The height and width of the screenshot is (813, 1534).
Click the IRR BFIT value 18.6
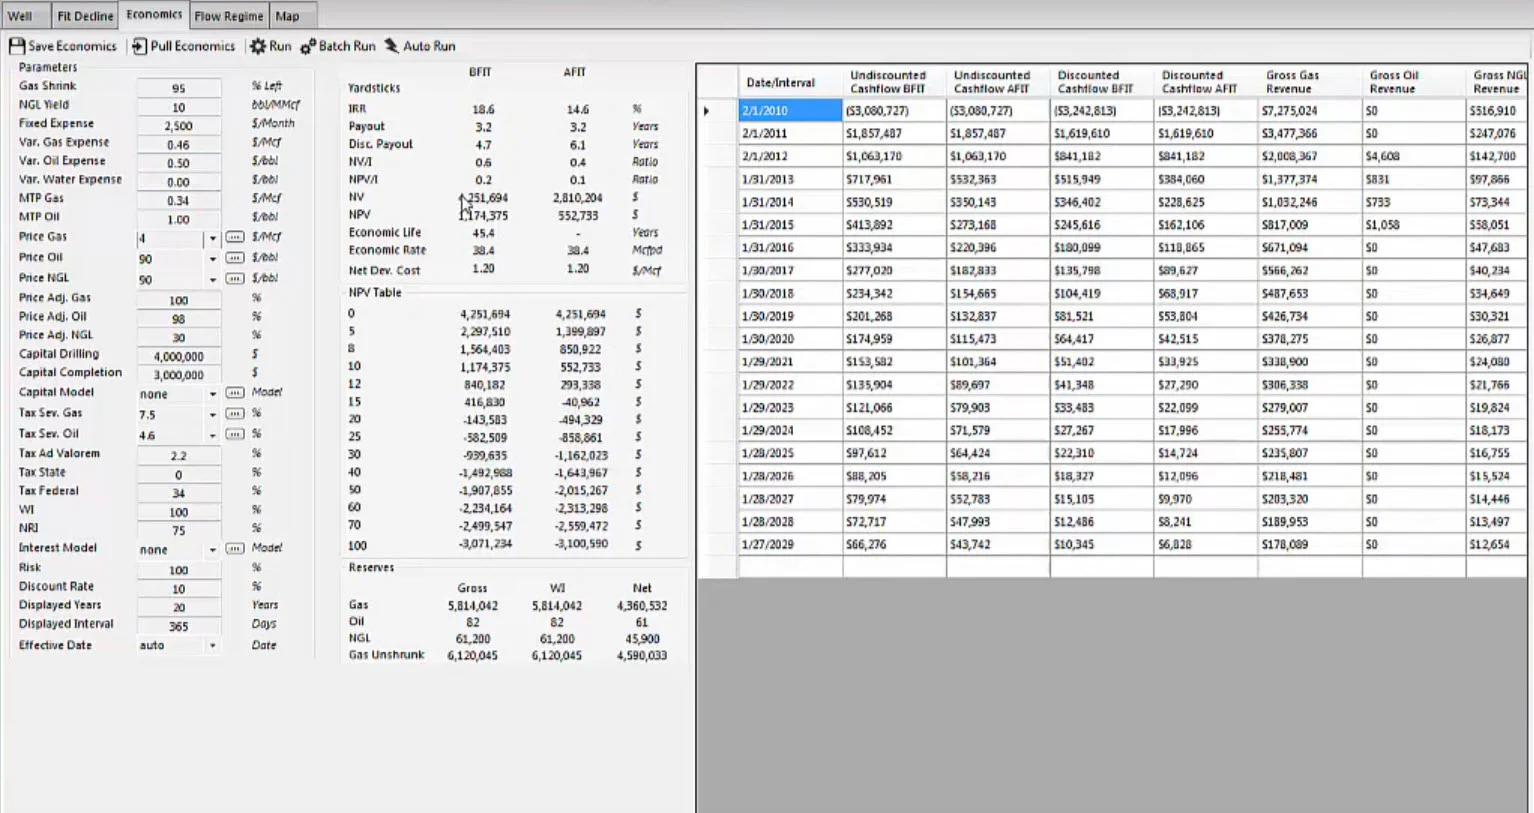[483, 109]
